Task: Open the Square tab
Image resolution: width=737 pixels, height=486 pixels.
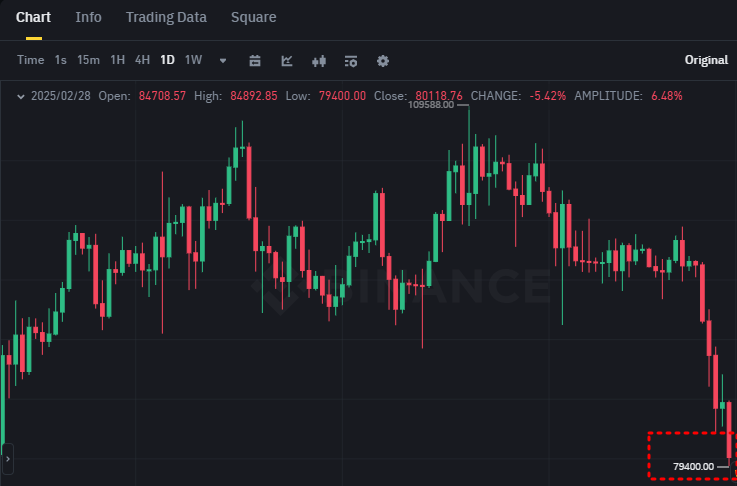Action: [x=253, y=17]
